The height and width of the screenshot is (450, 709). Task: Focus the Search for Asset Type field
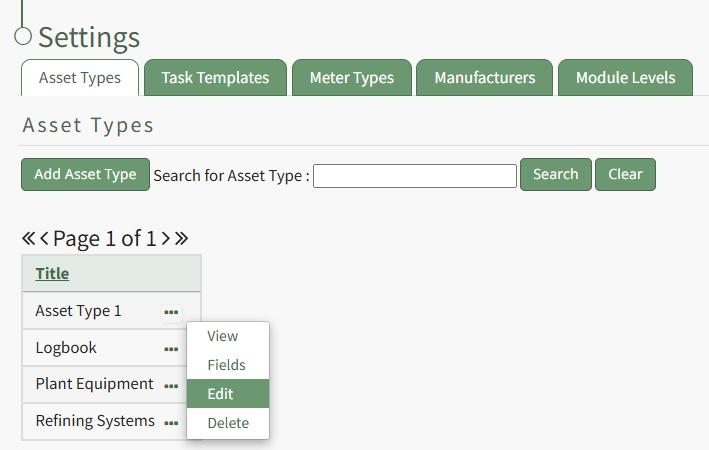pos(414,176)
